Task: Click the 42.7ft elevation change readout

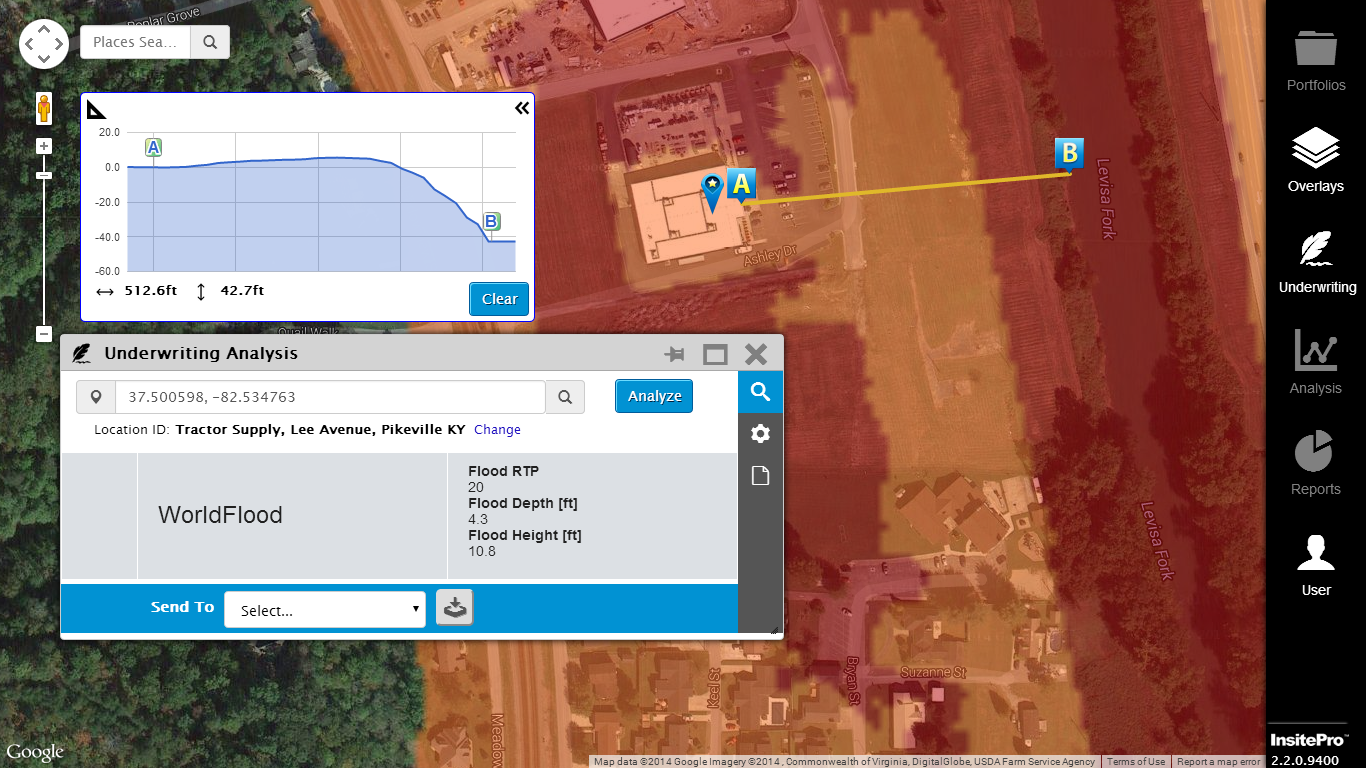Action: 242,291
